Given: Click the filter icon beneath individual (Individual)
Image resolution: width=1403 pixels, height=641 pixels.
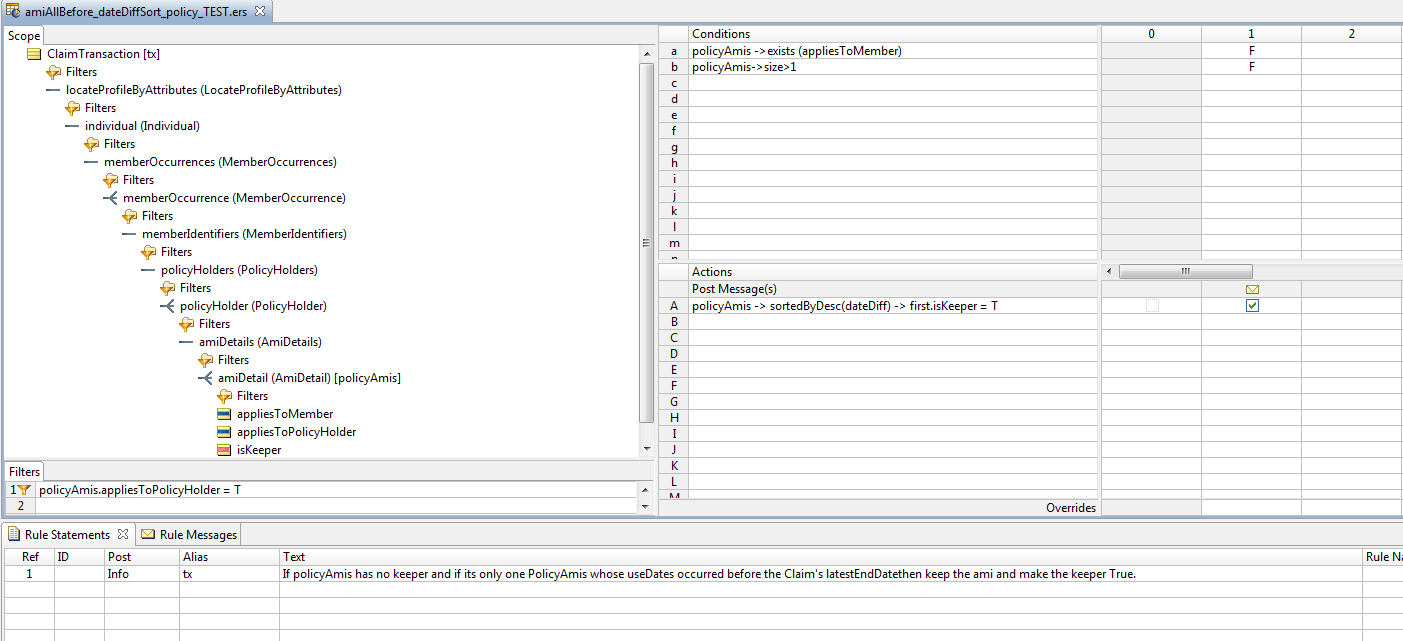Looking at the screenshot, I should click(92, 144).
